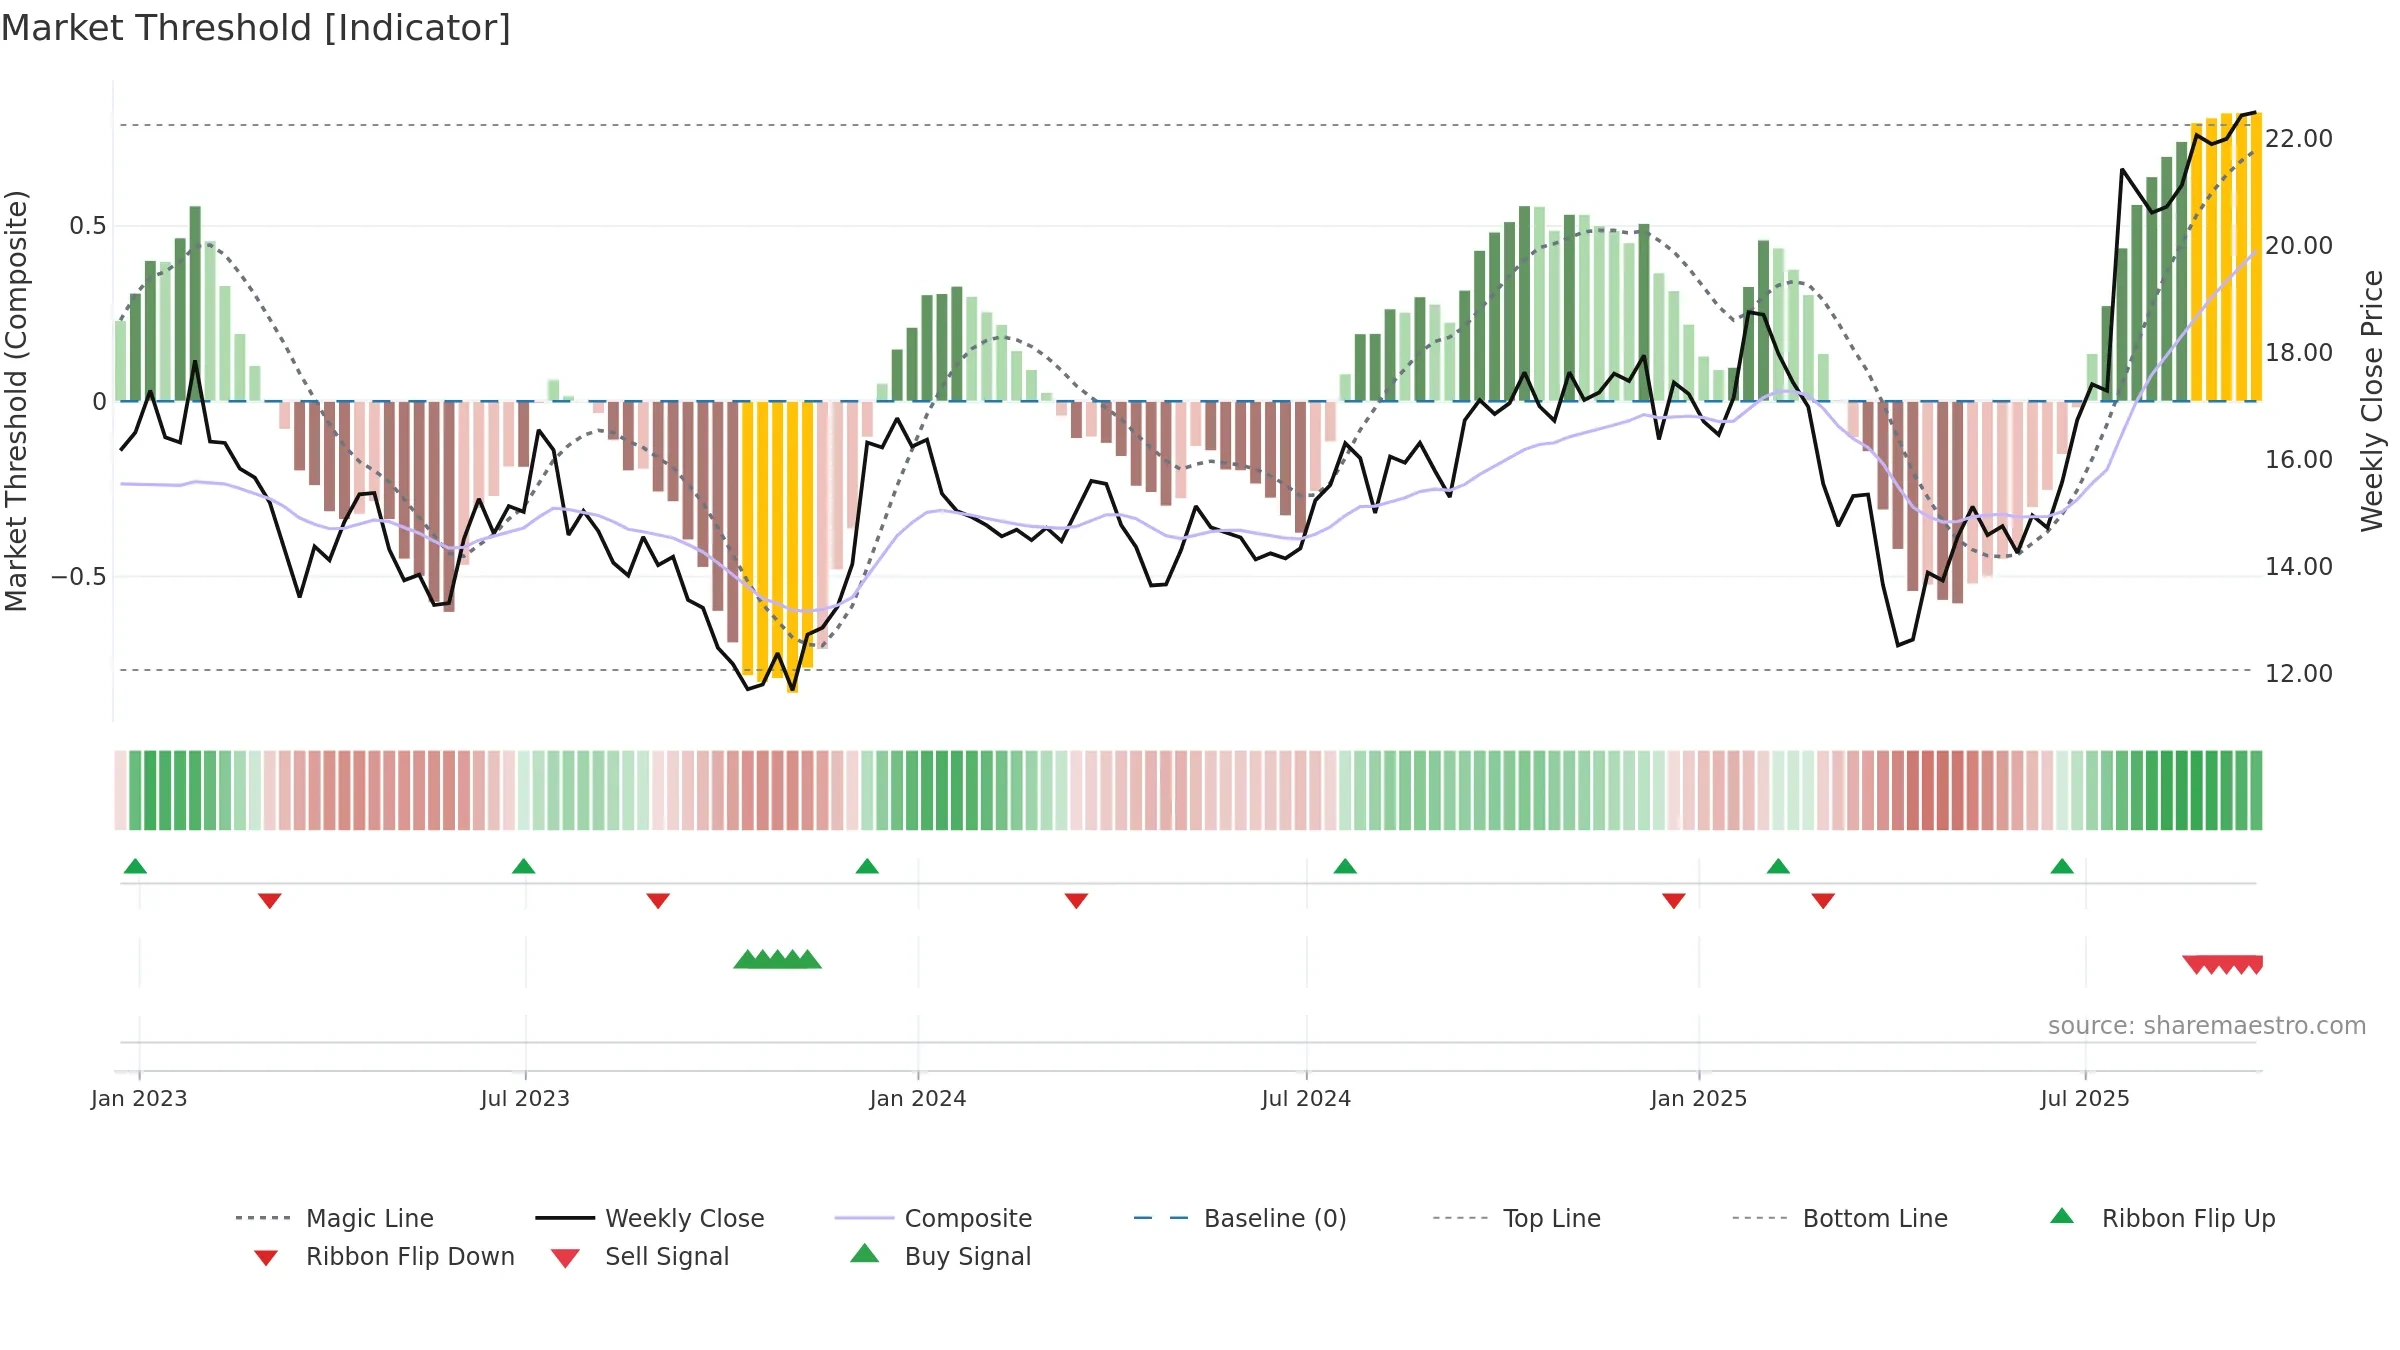
Task: Click the Jul 2023 x-axis label
Action: 525,1098
